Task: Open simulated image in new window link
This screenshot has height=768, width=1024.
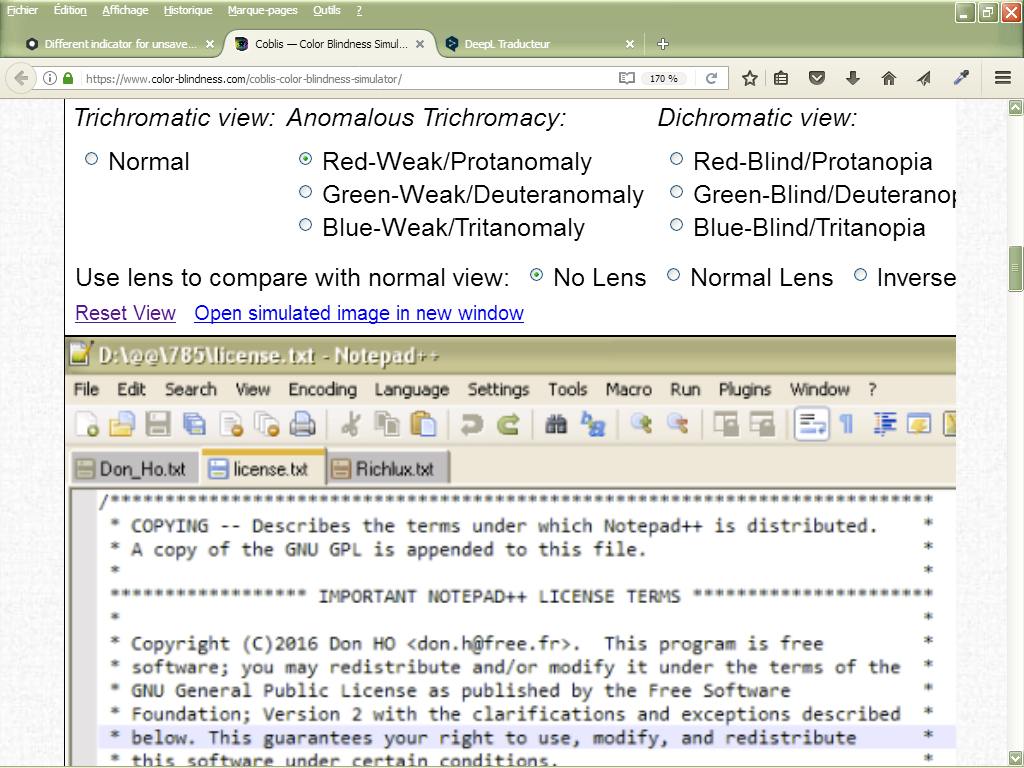Action: pos(359,313)
